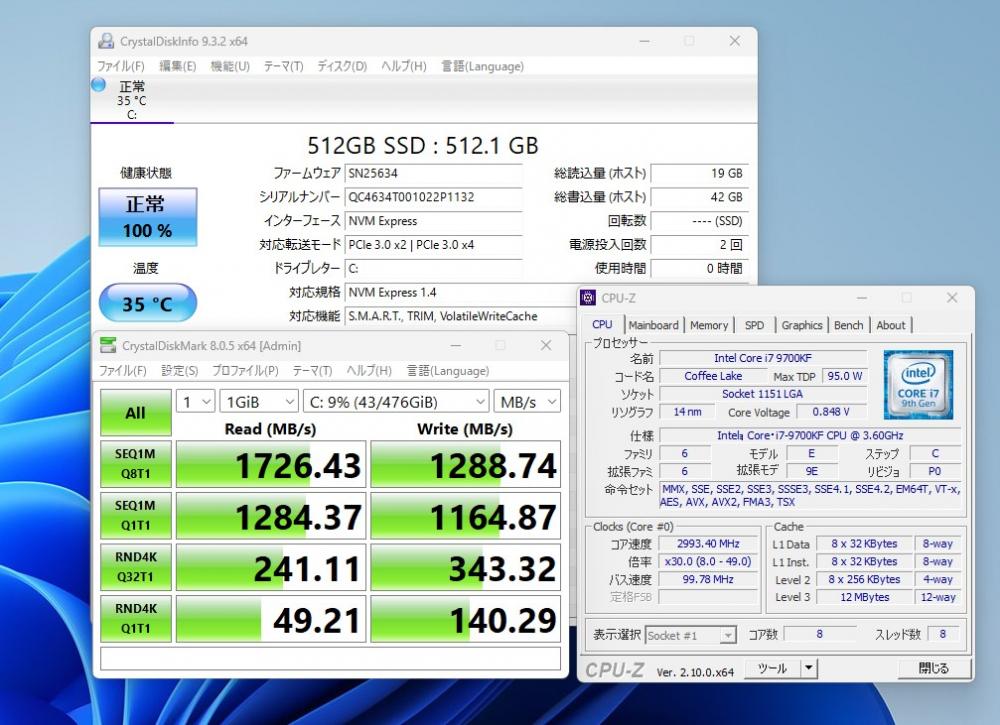Click the SEQ1M Q8T1 read result 1726.43
1000x725 pixels.
tap(271, 464)
